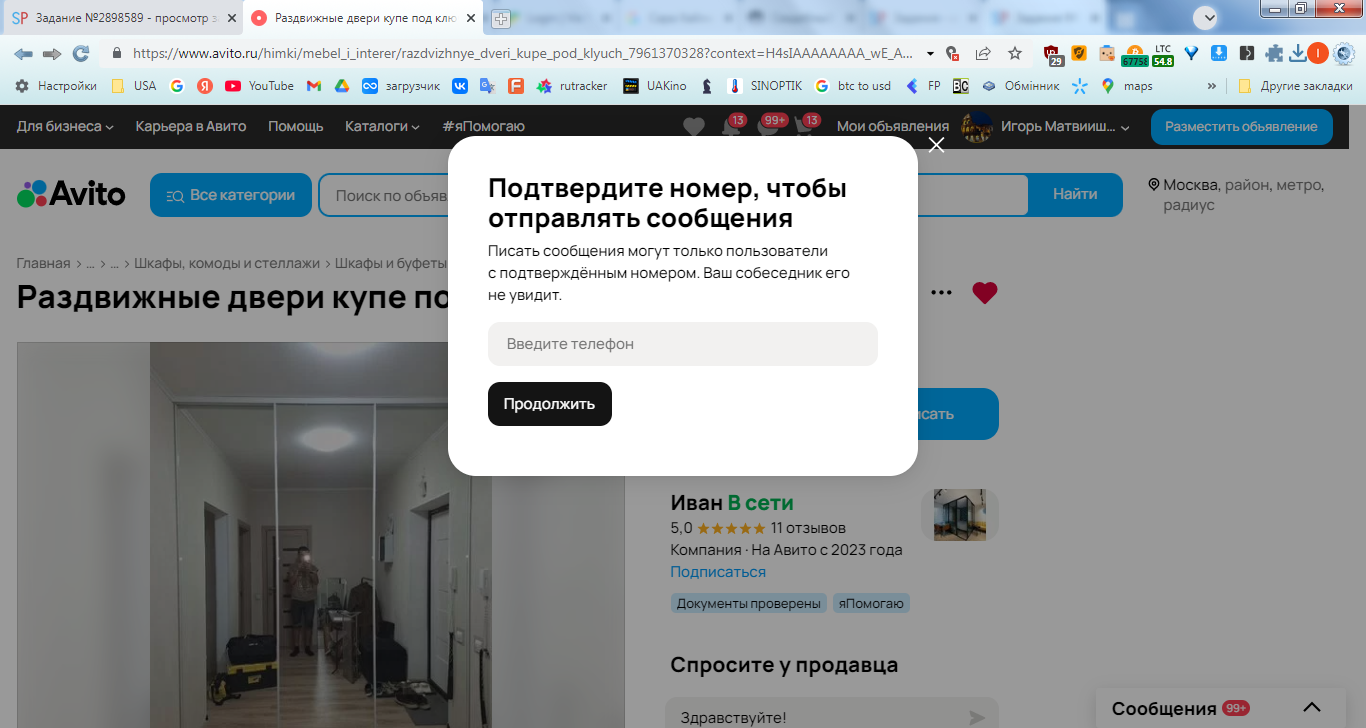Expand 'Для бизнеса' menu
1366x728 pixels.
65,126
